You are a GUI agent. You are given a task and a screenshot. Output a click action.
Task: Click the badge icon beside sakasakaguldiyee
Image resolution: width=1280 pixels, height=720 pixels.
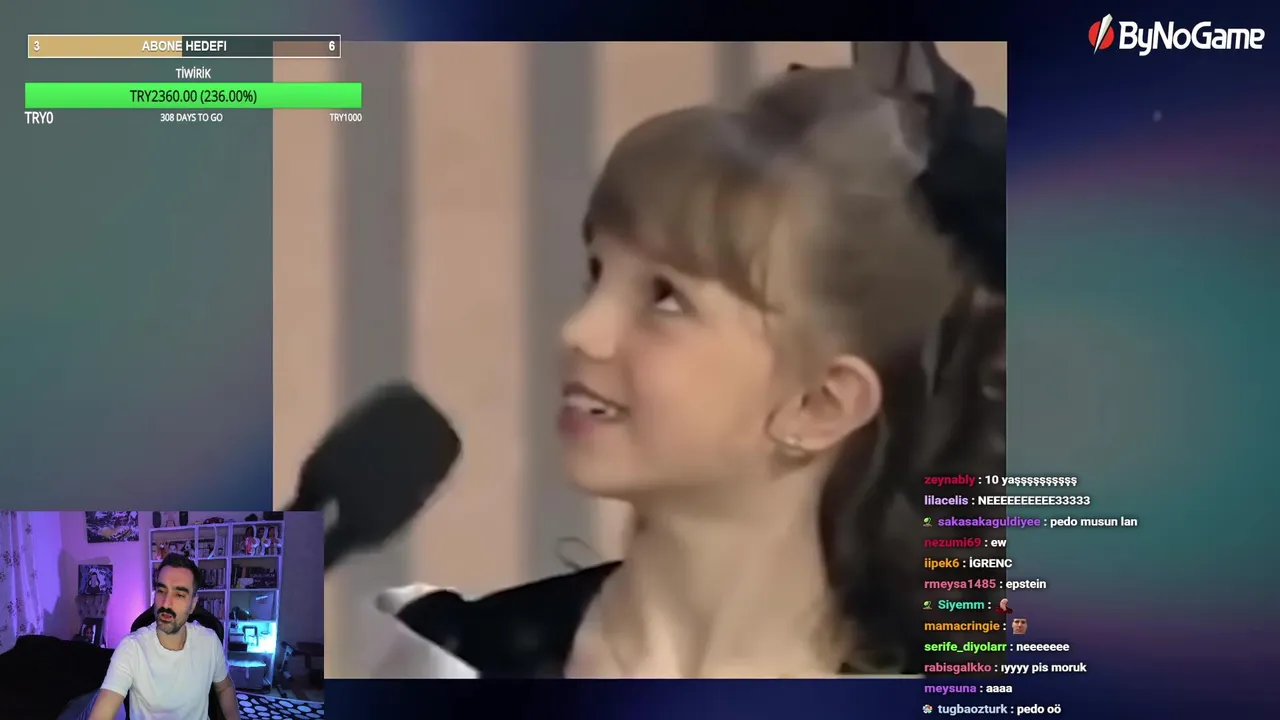click(928, 522)
